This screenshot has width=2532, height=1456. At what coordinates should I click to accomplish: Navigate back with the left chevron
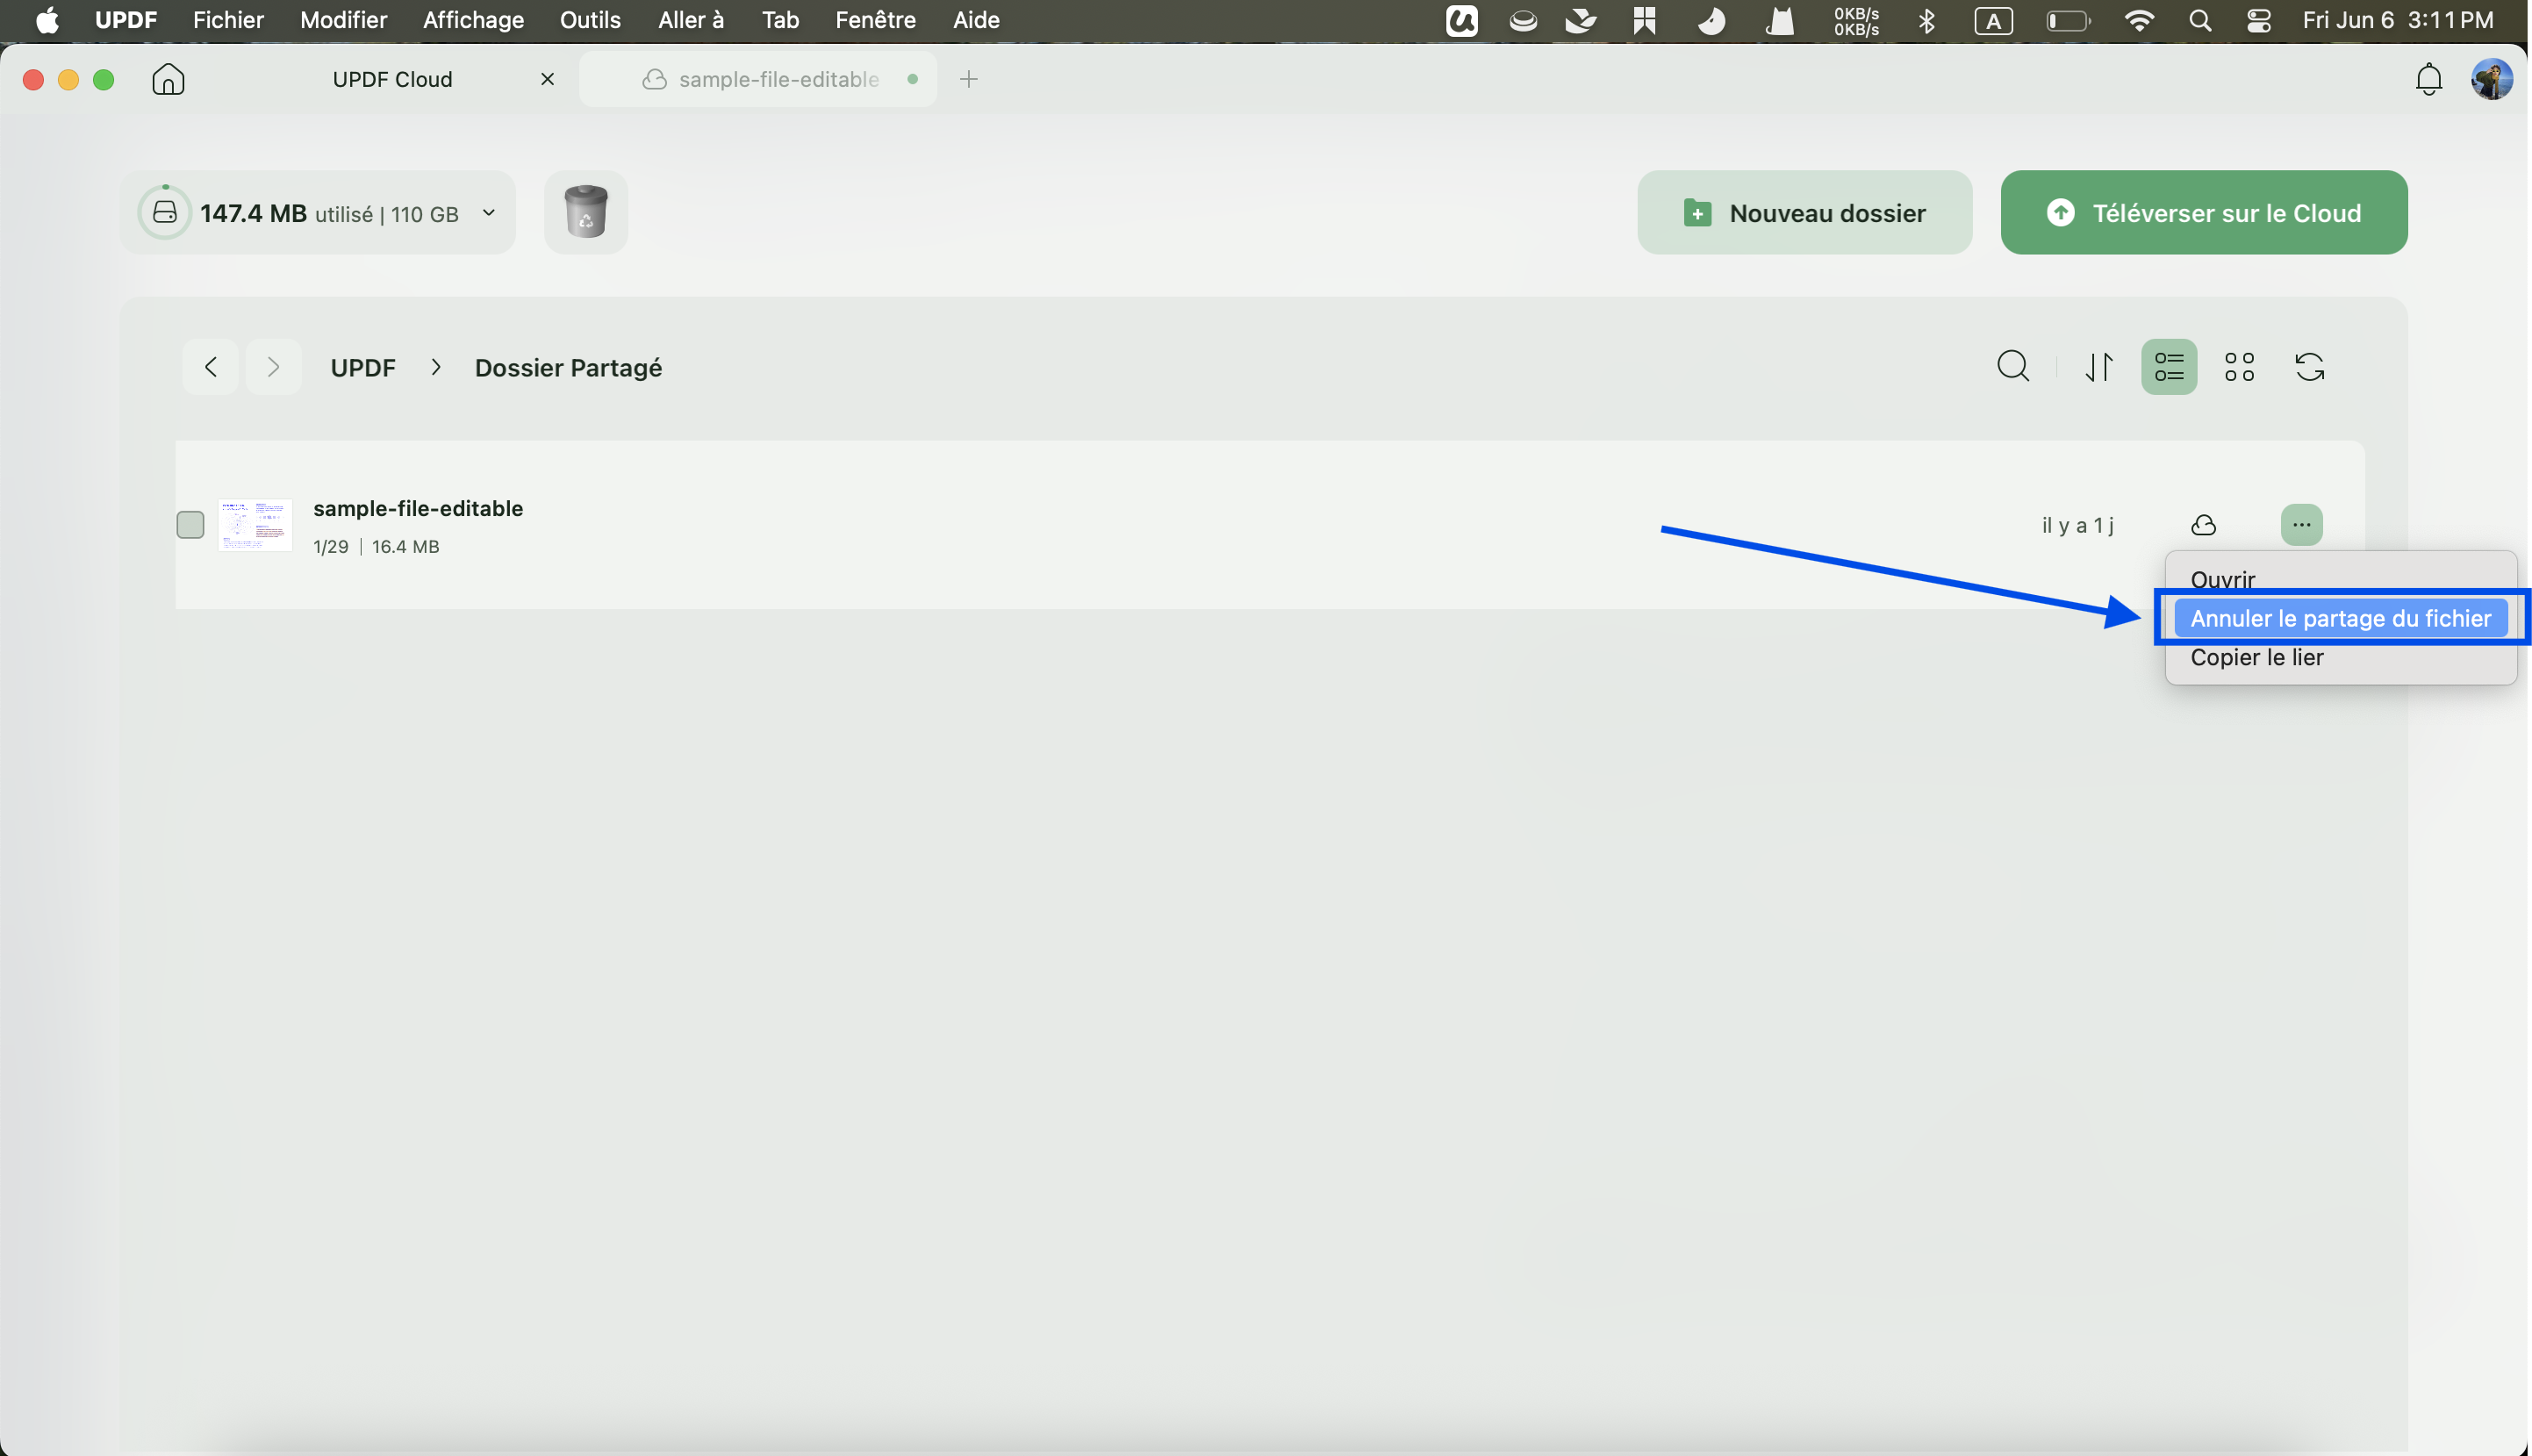pos(211,367)
